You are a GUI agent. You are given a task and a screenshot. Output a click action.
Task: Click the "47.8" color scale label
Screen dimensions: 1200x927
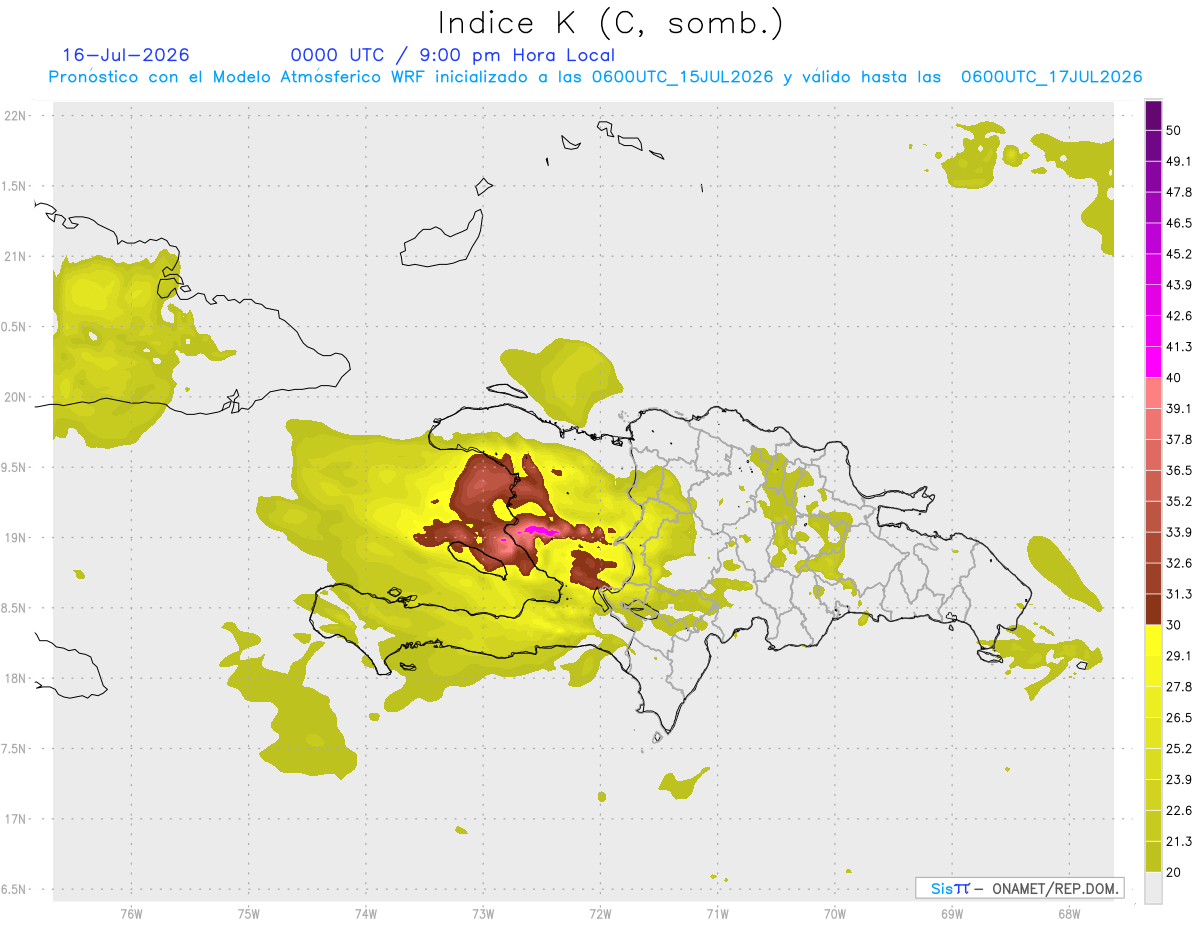[1179, 192]
